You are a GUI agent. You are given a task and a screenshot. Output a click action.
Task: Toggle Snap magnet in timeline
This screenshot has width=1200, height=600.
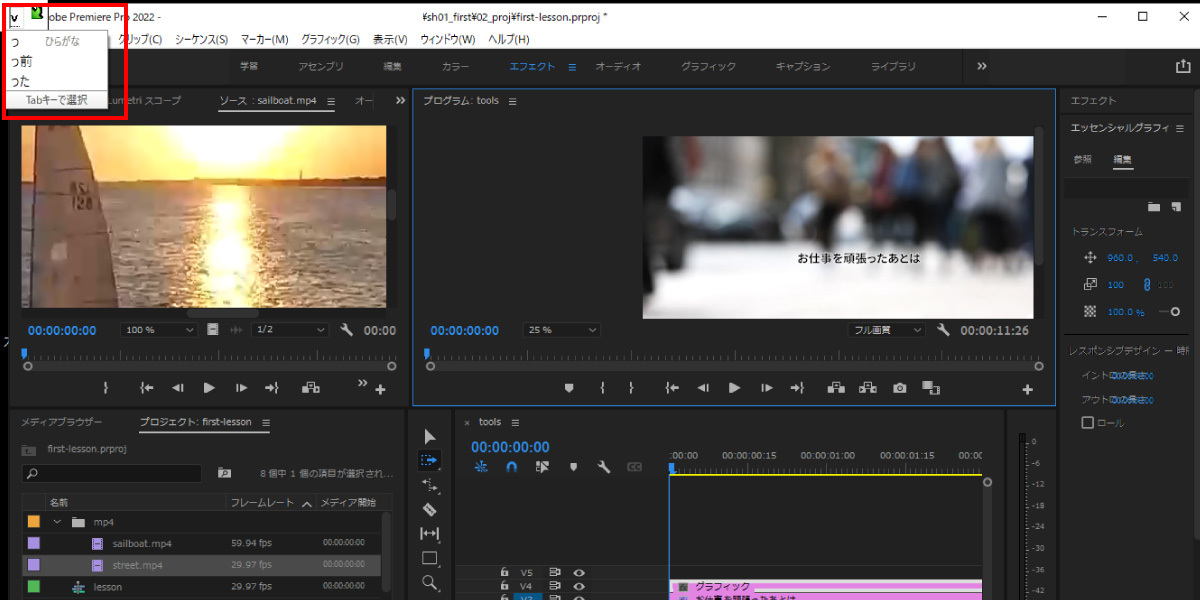(x=511, y=467)
